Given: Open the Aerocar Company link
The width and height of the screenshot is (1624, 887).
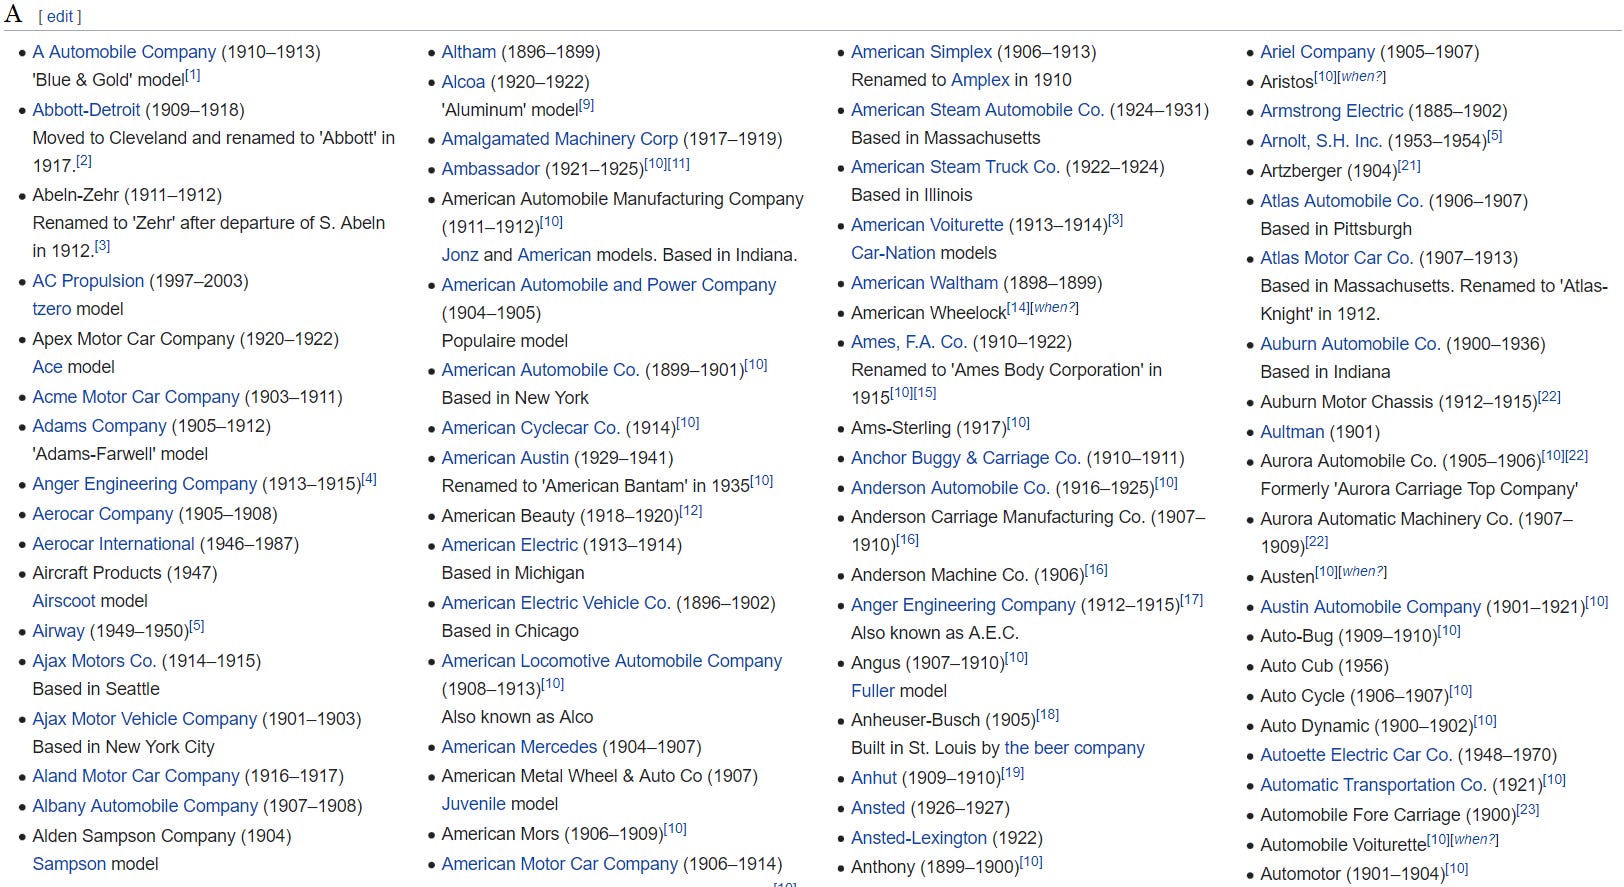Looking at the screenshot, I should [x=102, y=514].
